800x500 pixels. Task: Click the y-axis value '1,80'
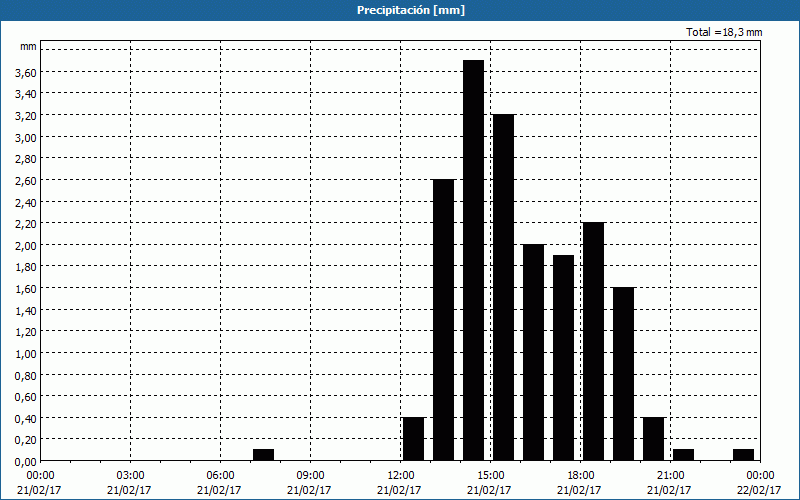tap(26, 267)
